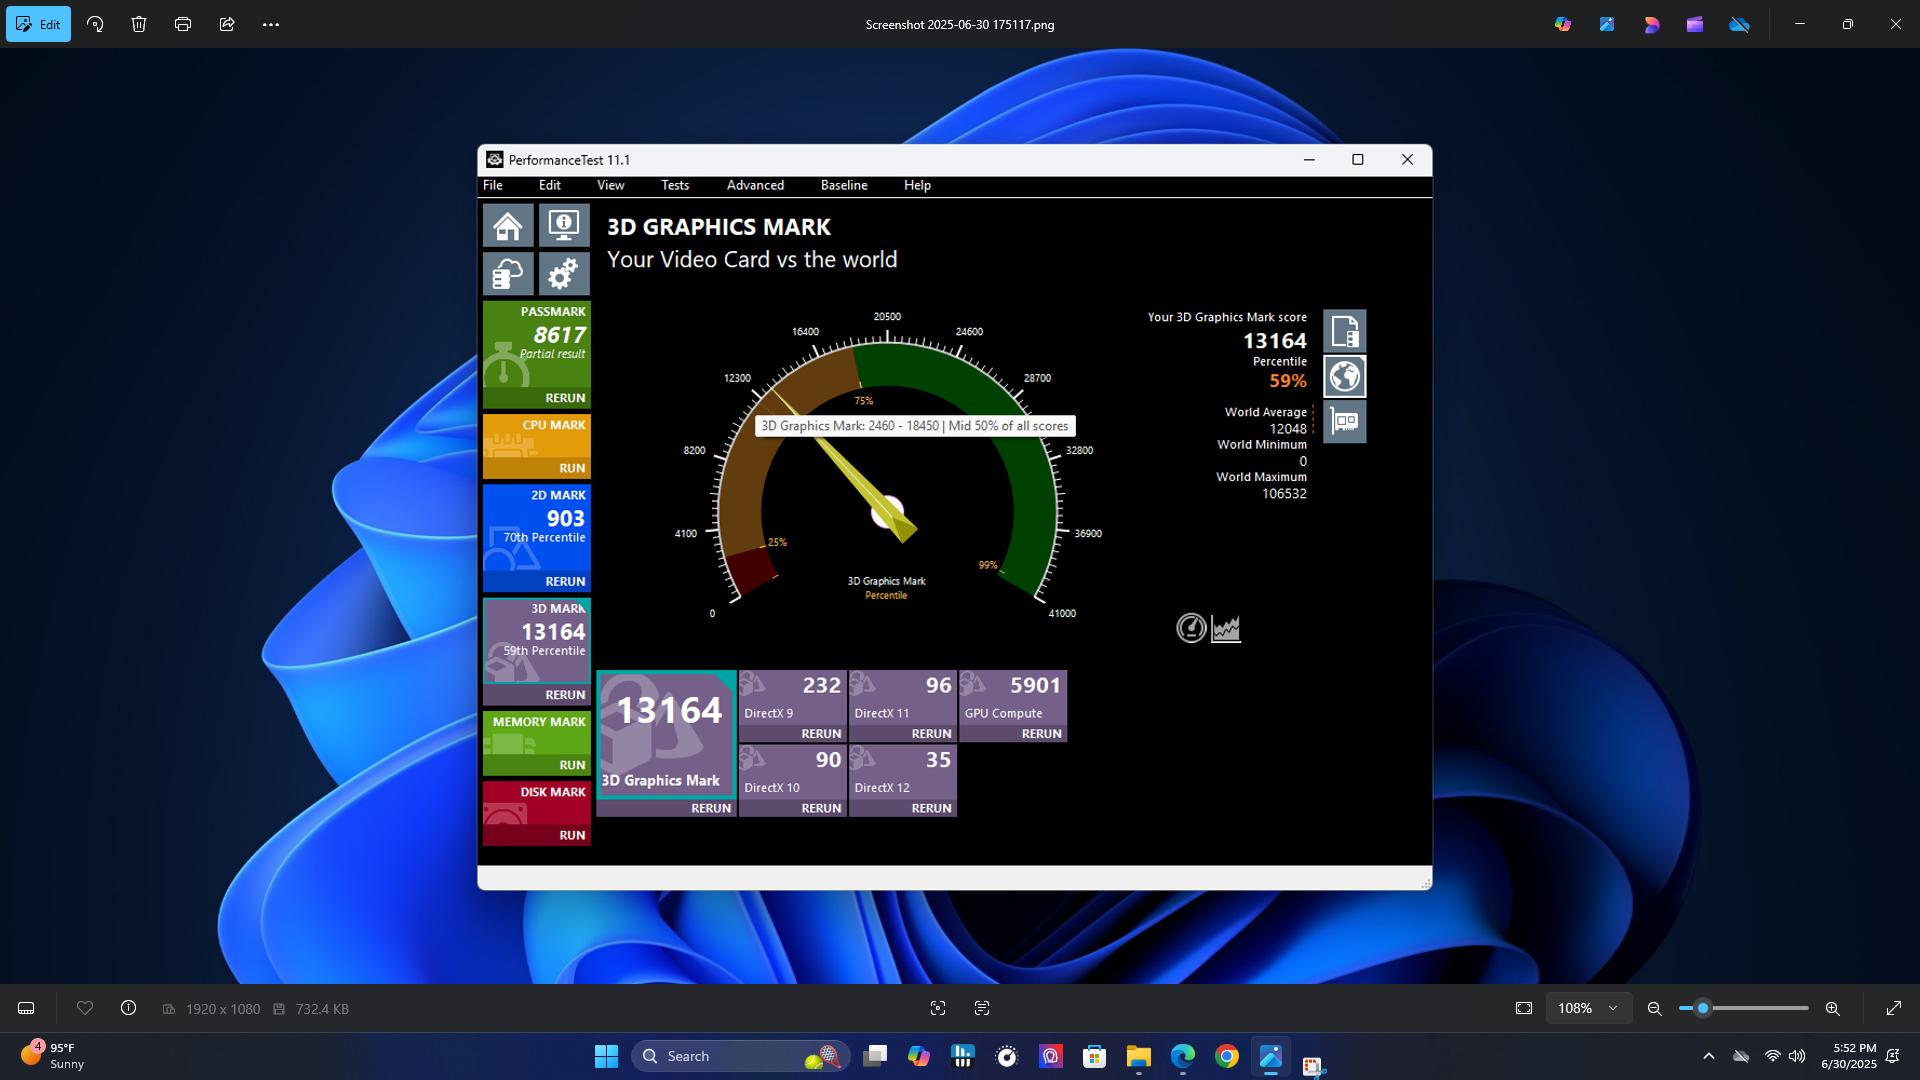Image resolution: width=1920 pixels, height=1080 pixels.
Task: Open the Photos more options ellipsis
Action: click(271, 24)
